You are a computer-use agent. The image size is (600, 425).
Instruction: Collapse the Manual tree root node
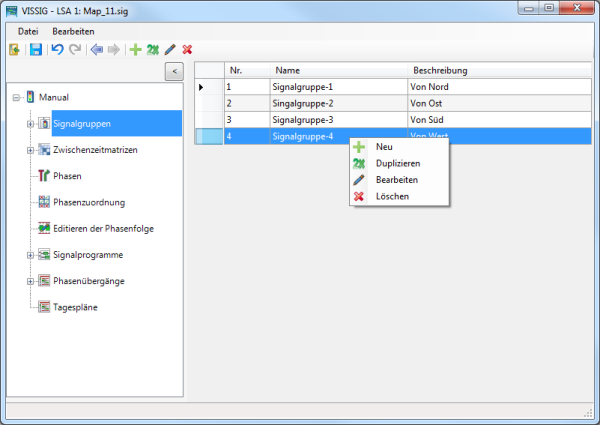coord(17,98)
